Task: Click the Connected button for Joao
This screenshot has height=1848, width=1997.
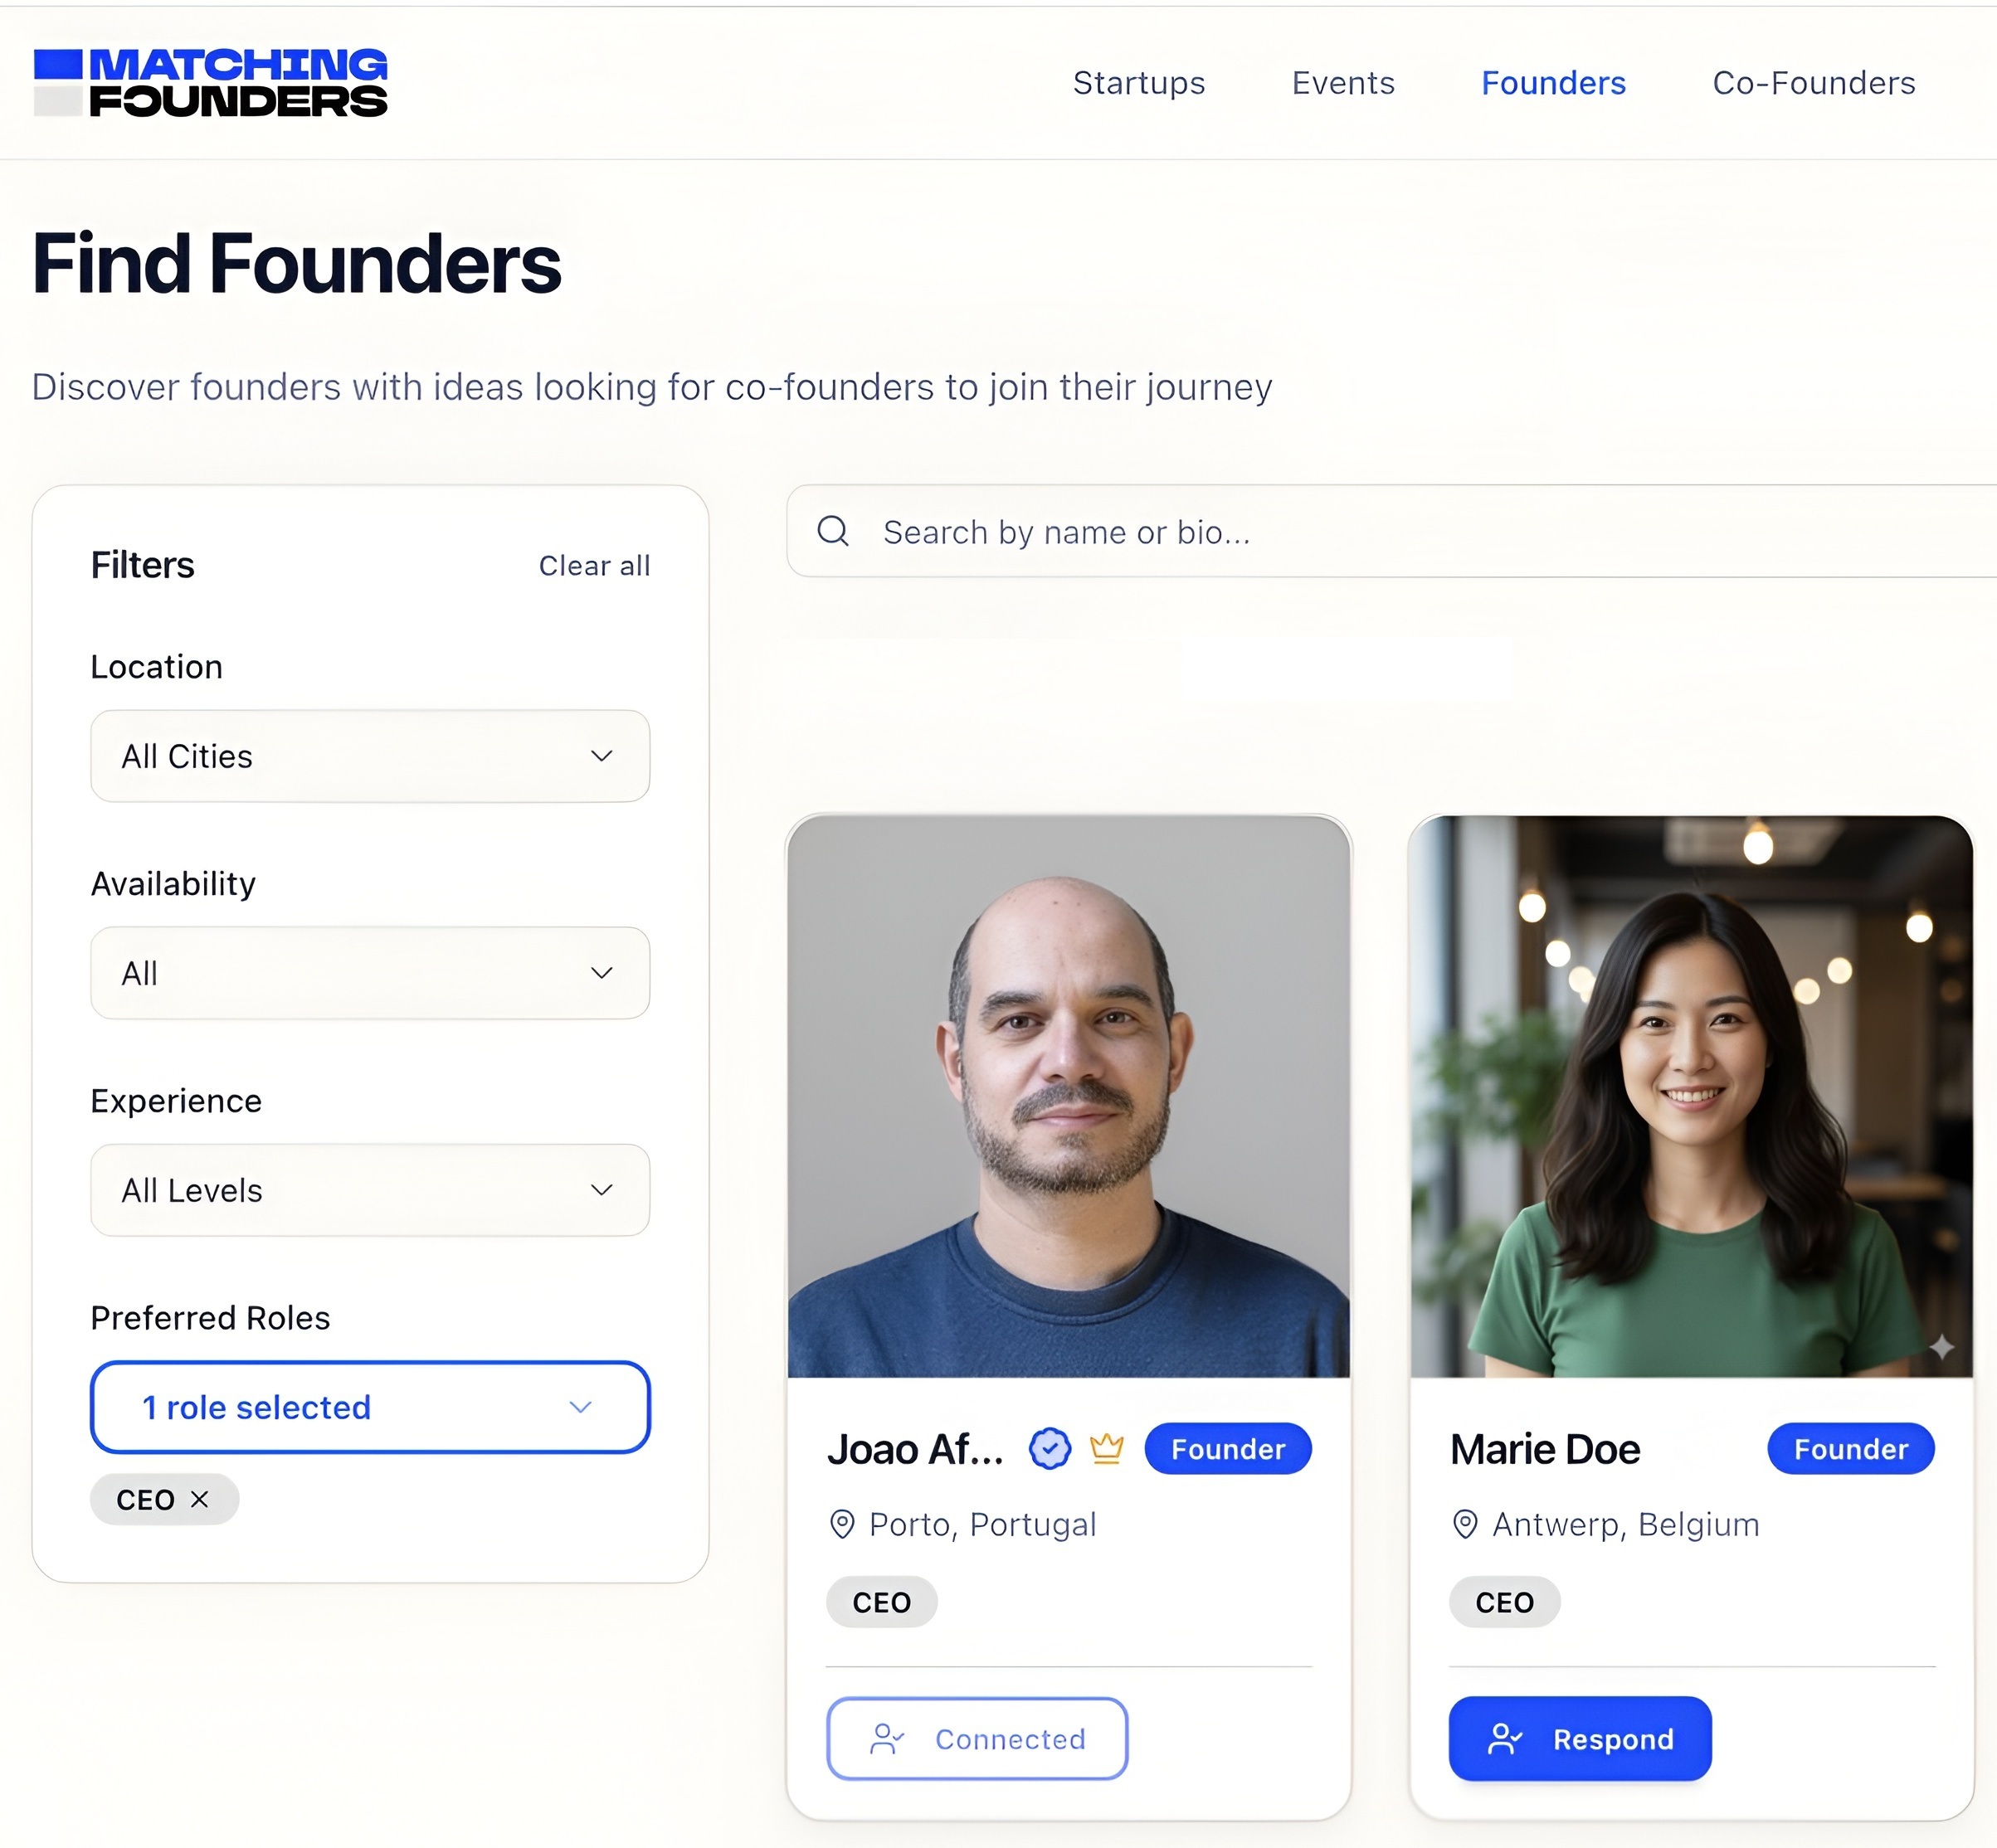Action: click(977, 1739)
